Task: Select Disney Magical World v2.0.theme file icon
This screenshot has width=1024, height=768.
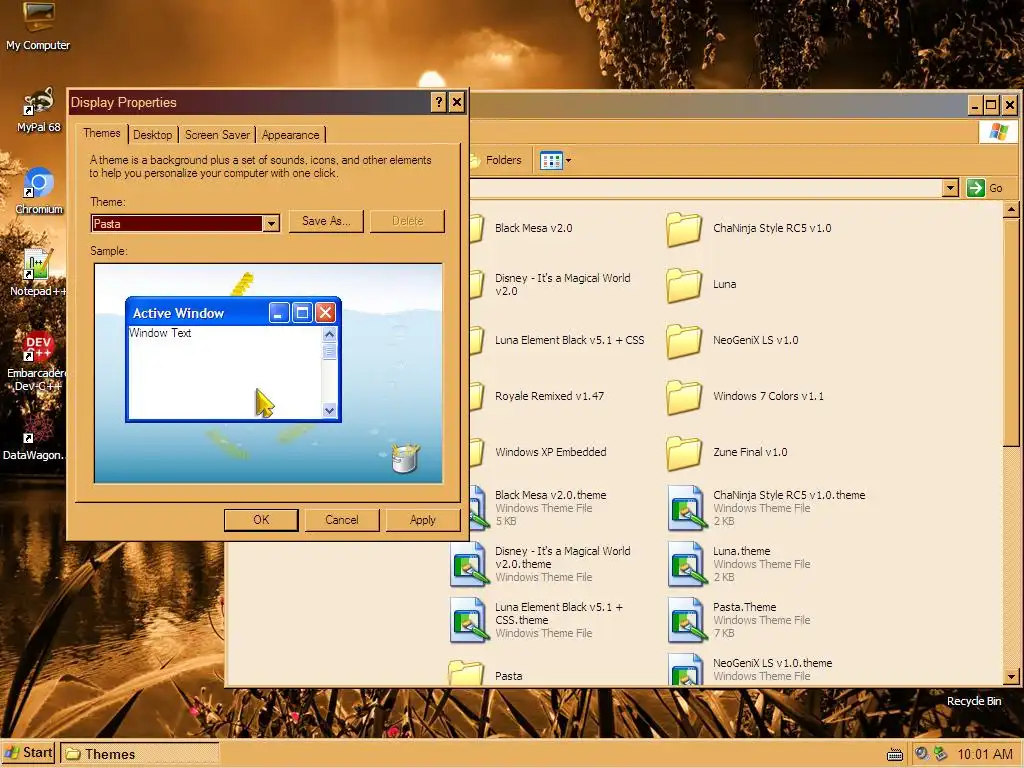Action: coord(469,564)
